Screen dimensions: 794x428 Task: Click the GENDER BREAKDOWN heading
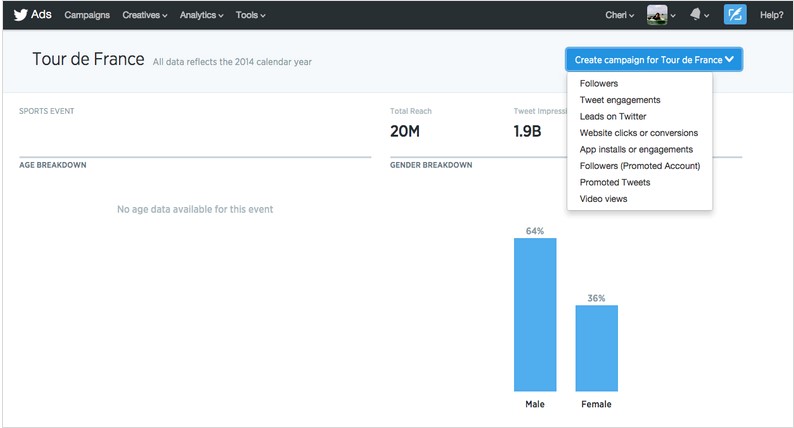(x=431, y=165)
